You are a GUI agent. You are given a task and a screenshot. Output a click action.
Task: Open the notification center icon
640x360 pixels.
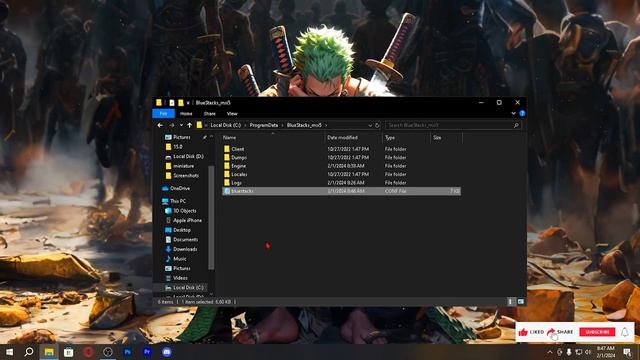point(627,352)
